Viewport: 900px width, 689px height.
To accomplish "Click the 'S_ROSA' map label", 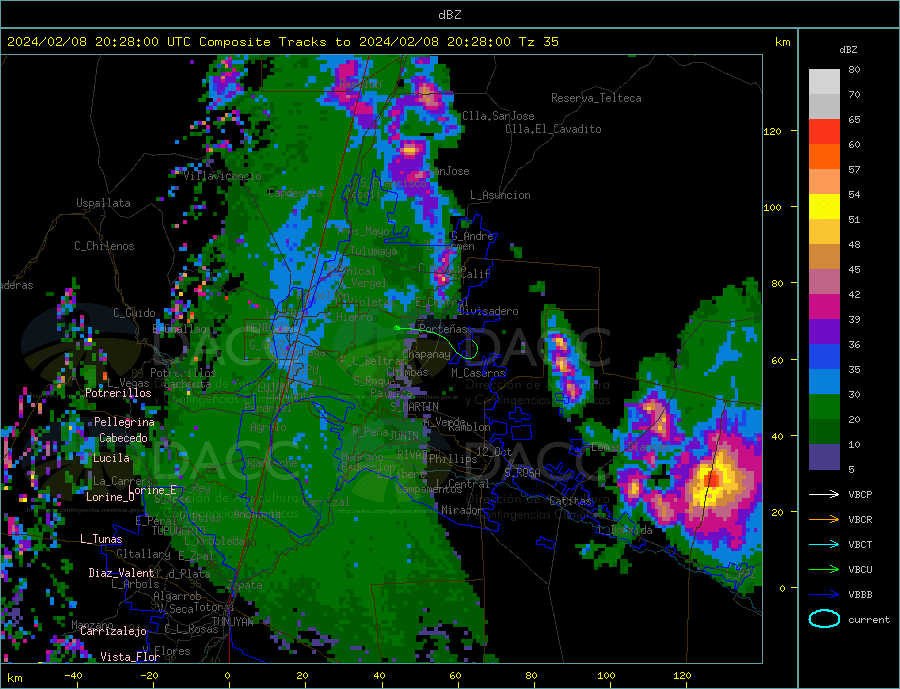I will click(522, 473).
